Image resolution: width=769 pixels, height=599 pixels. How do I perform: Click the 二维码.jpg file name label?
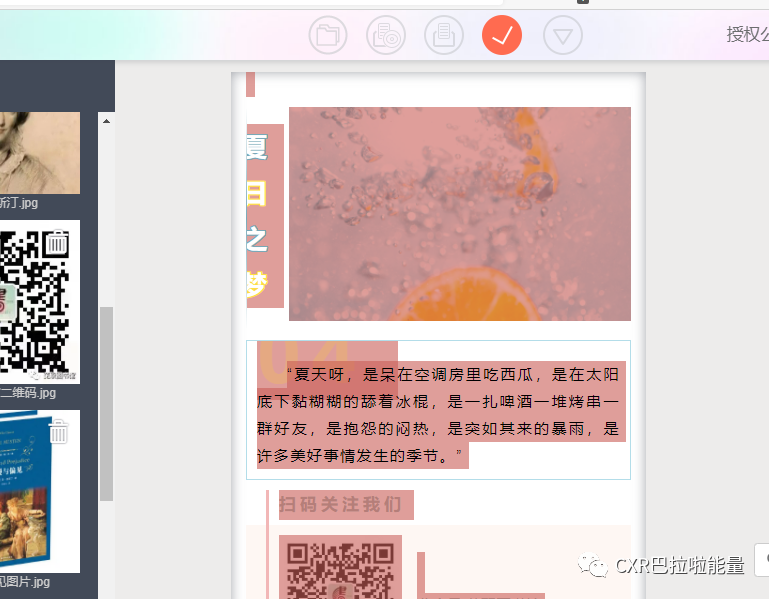click(x=28, y=392)
